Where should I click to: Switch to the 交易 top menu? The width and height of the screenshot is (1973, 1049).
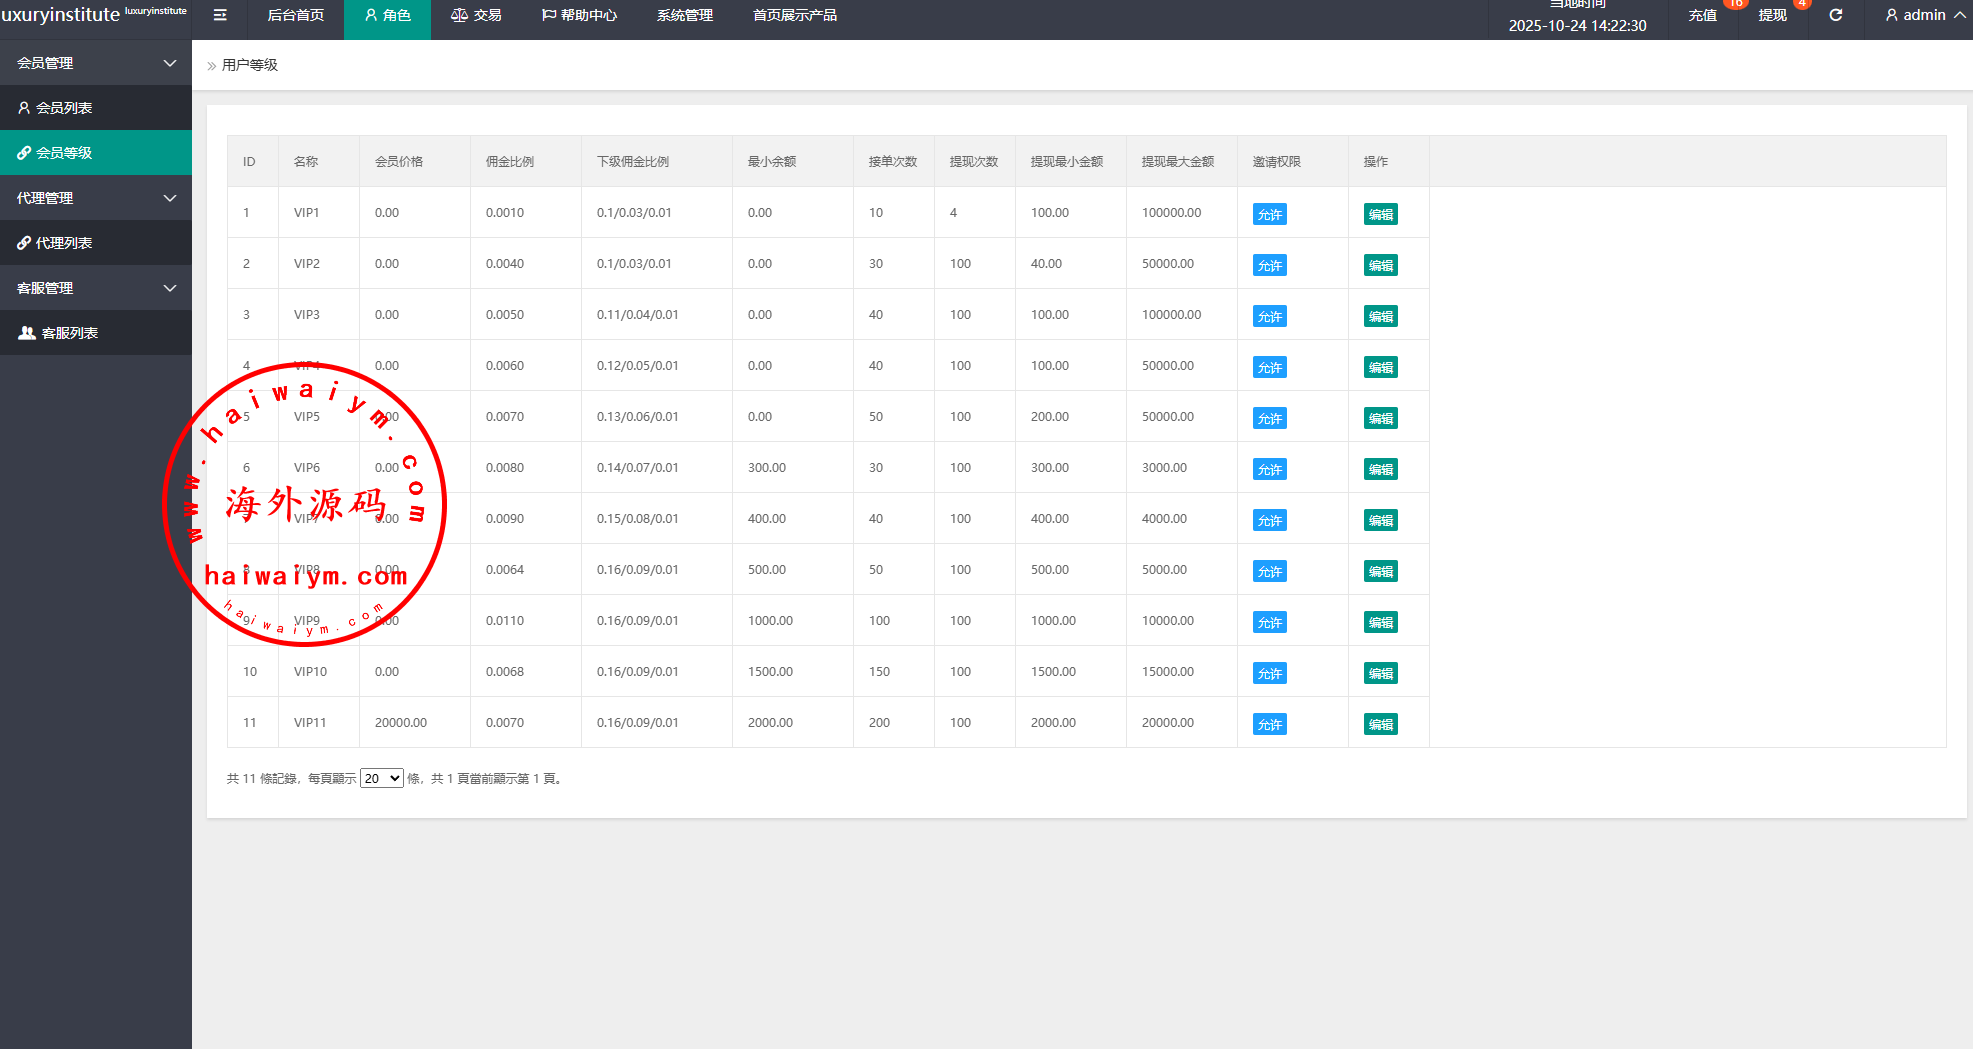tap(476, 15)
